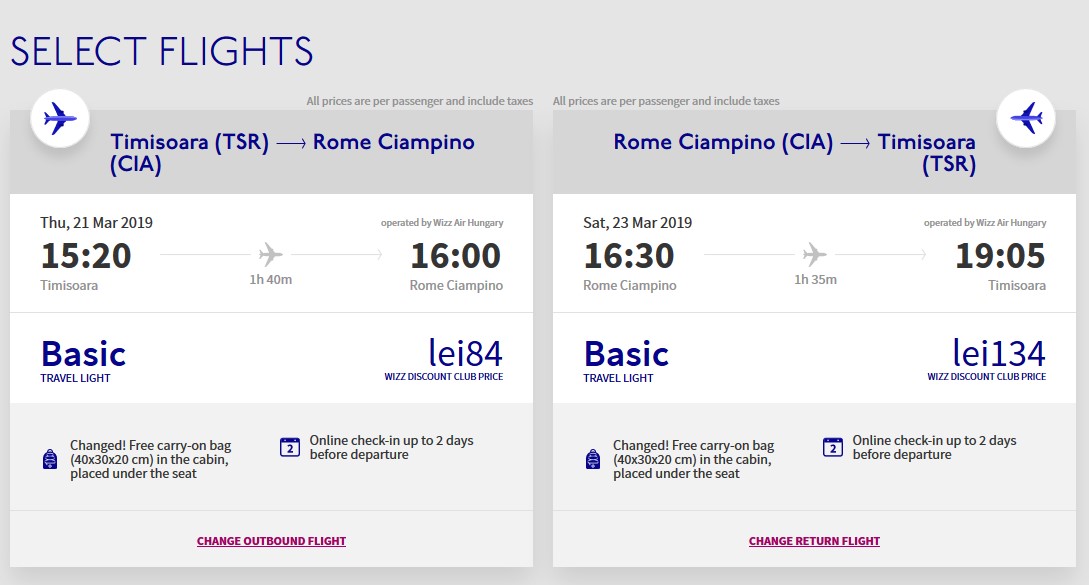Click the return flight airplane icon
The width and height of the screenshot is (1089, 585).
tap(1026, 119)
